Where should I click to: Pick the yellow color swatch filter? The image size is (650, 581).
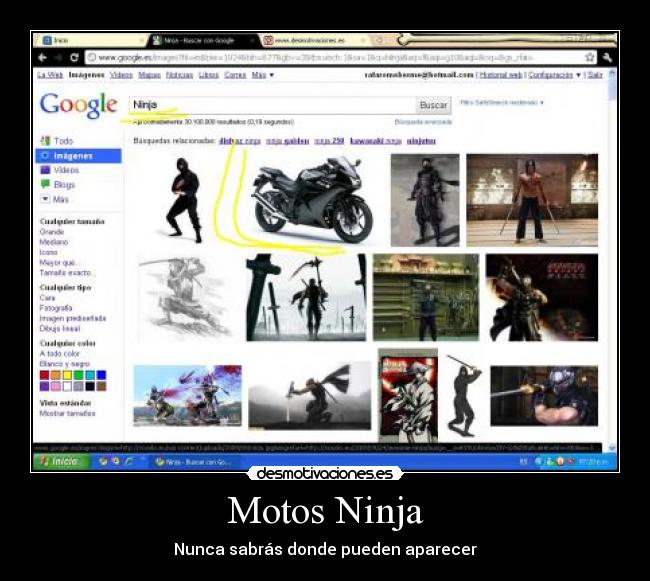67,375
